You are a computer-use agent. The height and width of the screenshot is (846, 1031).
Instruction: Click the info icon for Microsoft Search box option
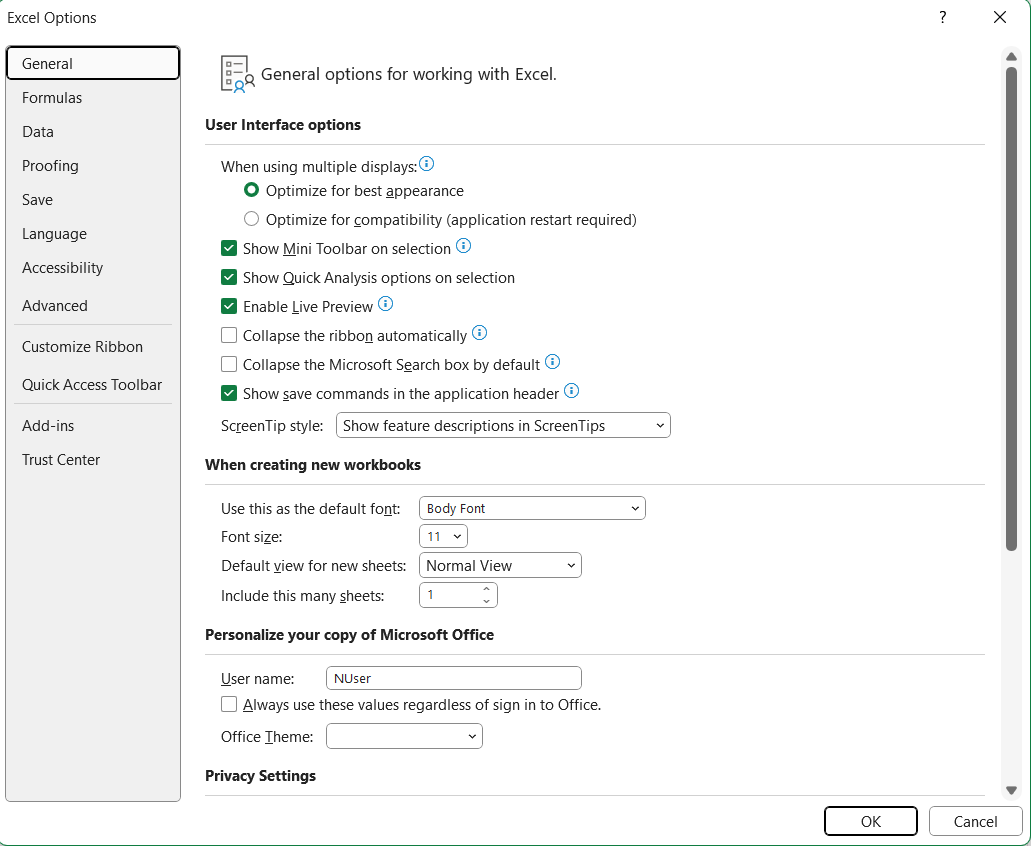(552, 362)
